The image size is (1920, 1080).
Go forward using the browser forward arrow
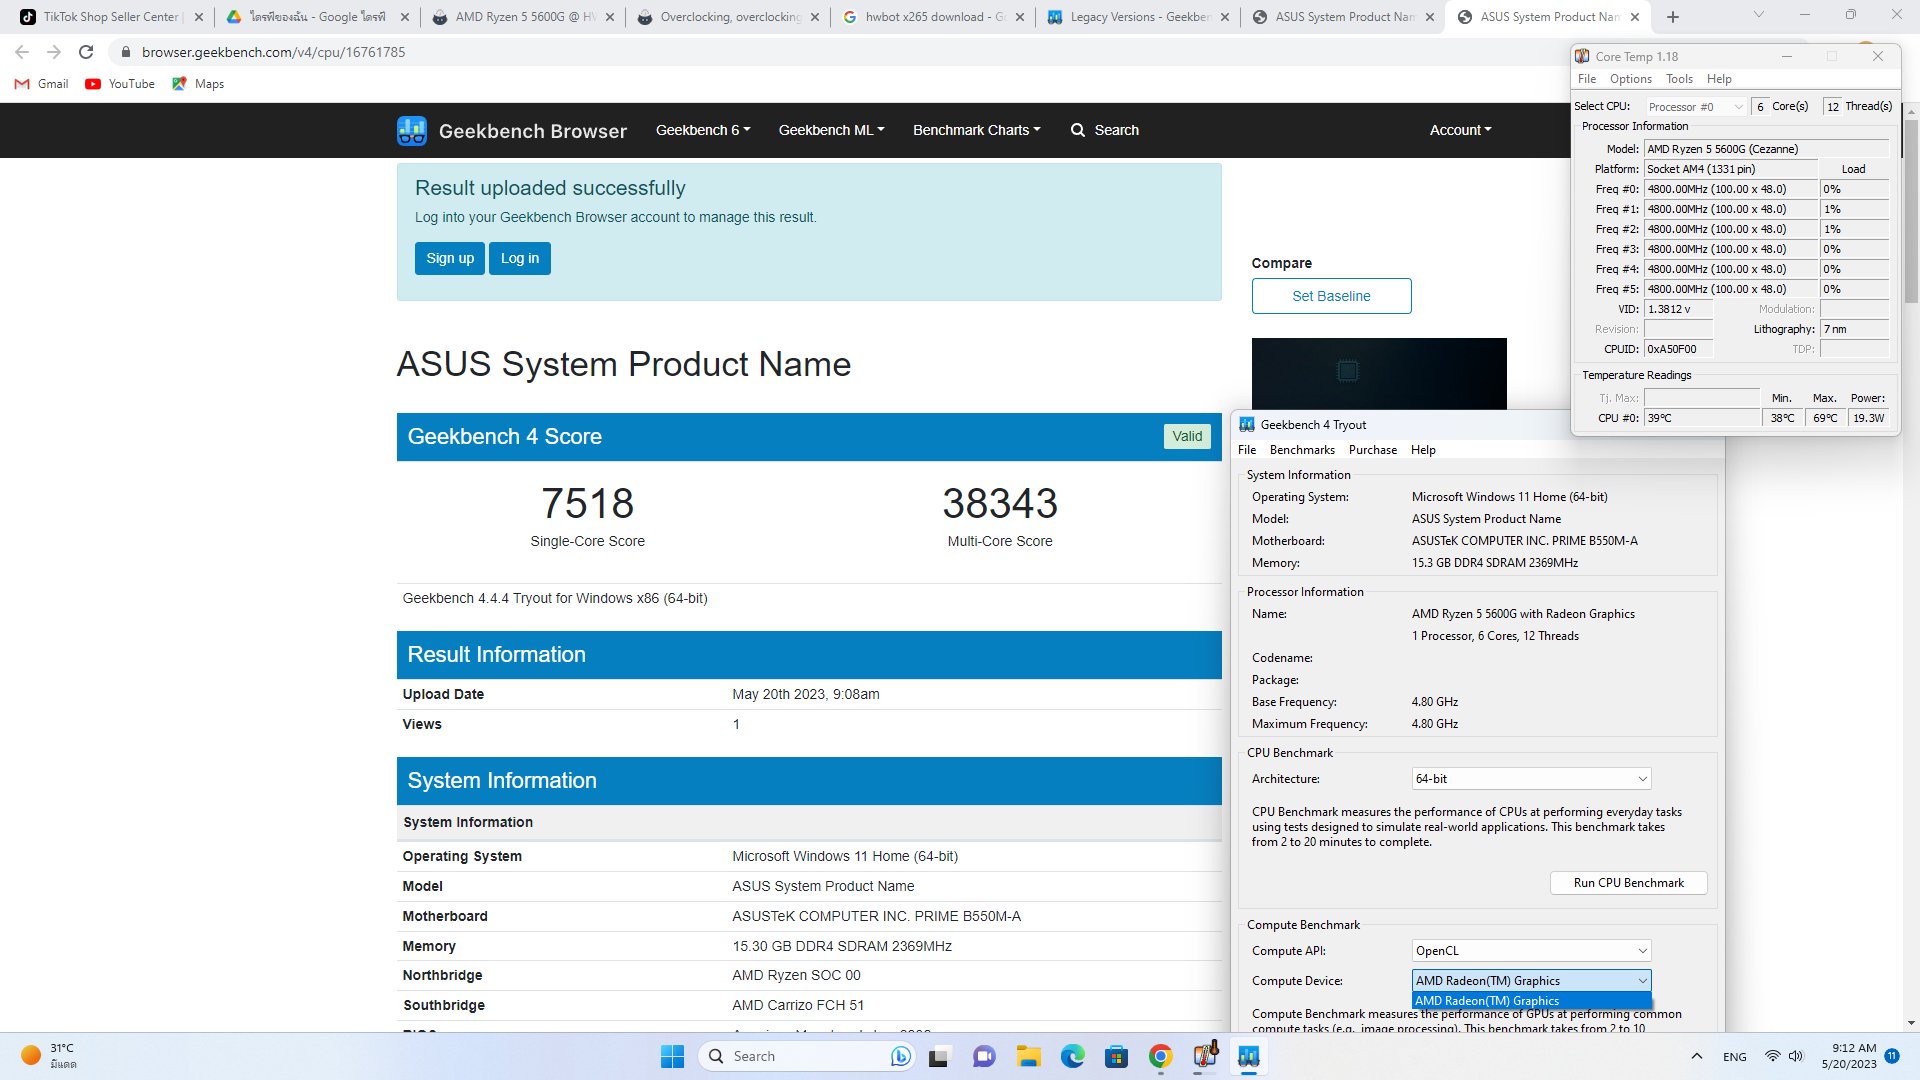[54, 52]
